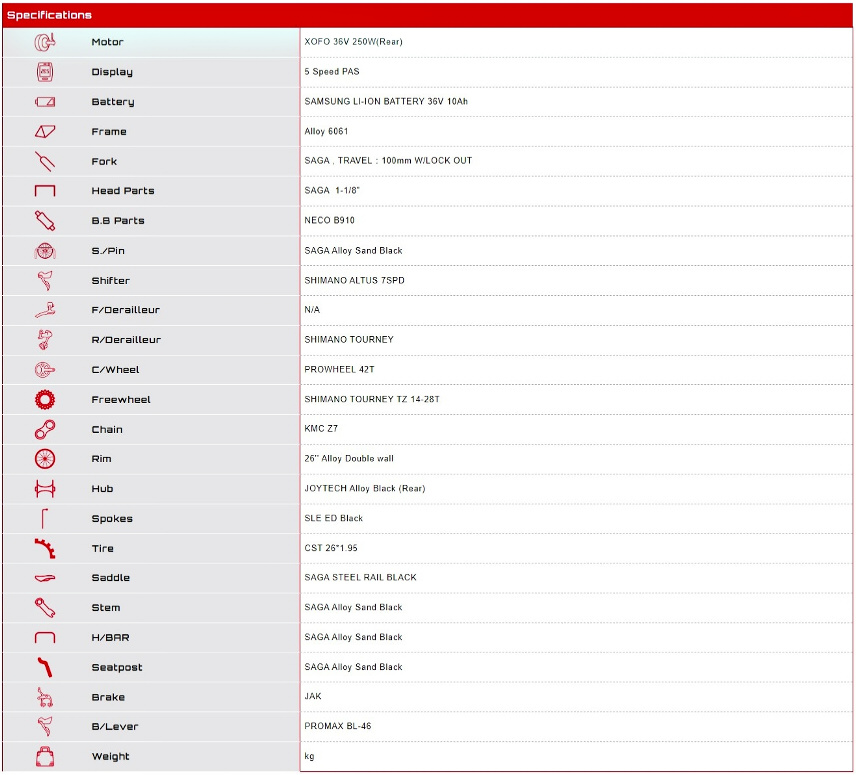
Task: Click the R/Derailleur icon
Action: pos(45,340)
